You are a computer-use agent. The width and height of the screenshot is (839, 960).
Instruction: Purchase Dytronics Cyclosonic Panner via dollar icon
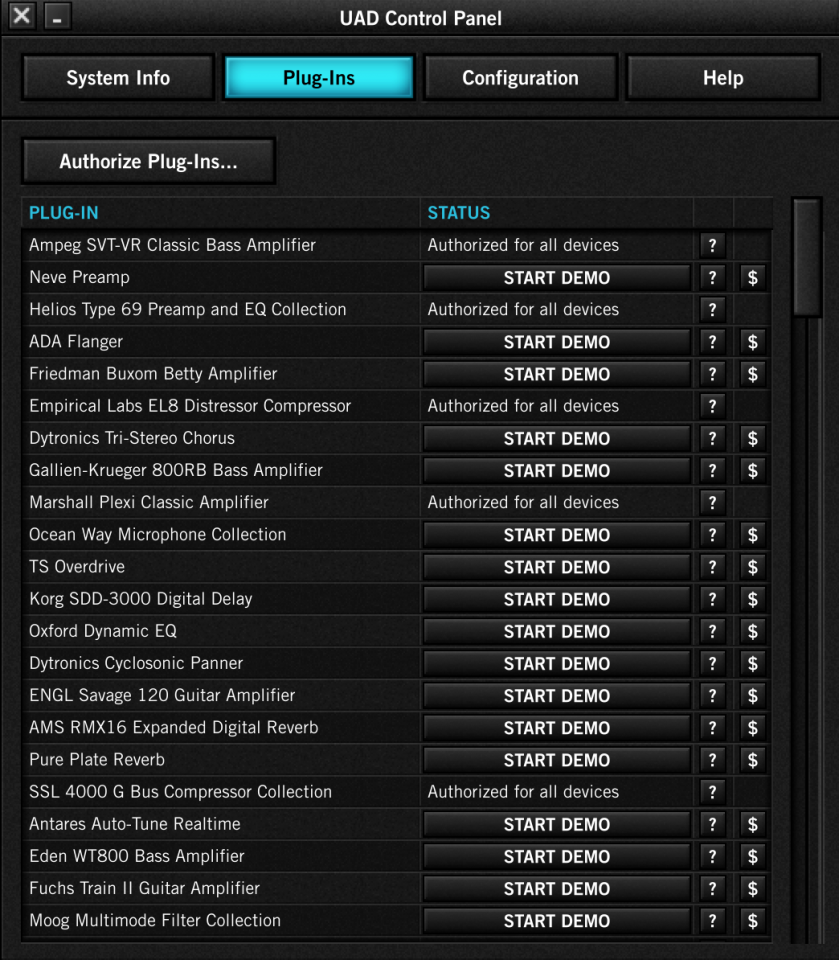(x=753, y=664)
